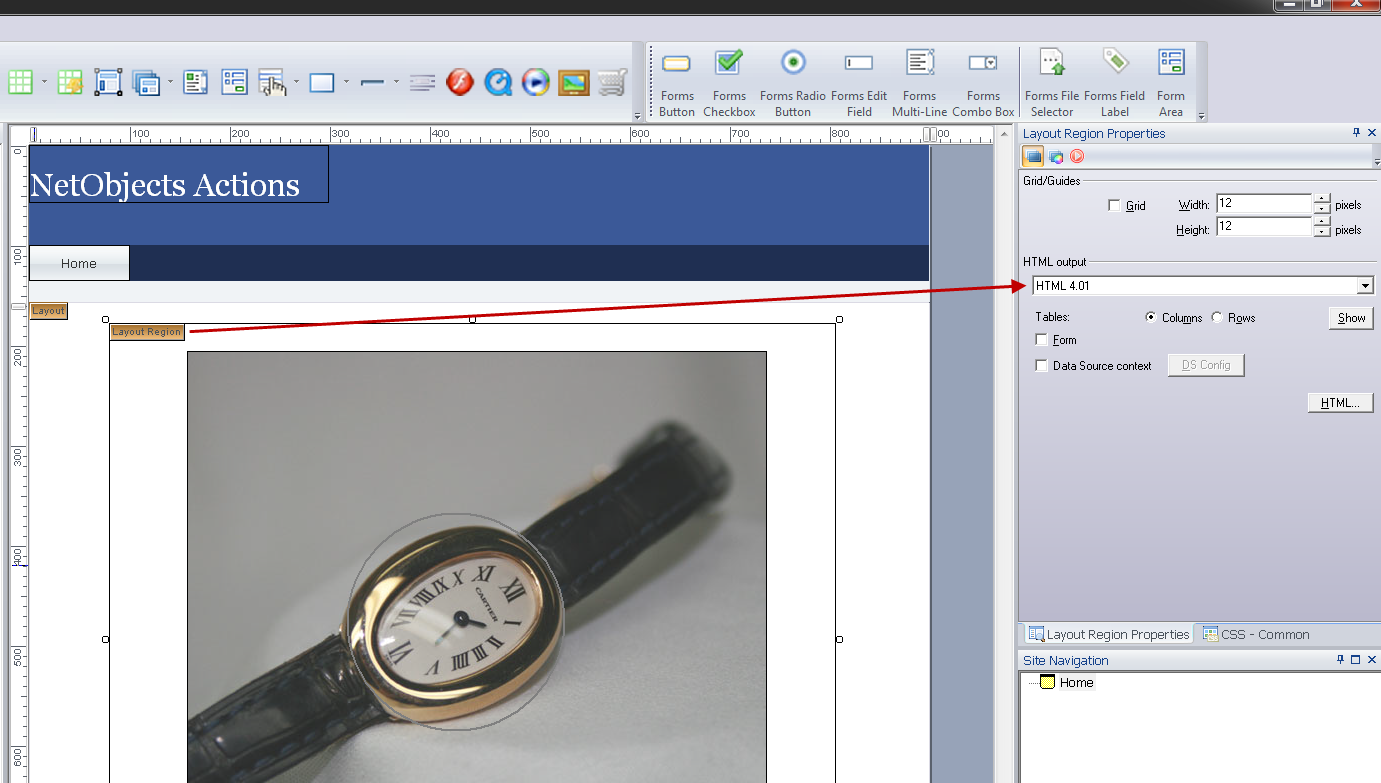1381x783 pixels.
Task: Enable the Data Source context checkbox
Action: (1042, 366)
